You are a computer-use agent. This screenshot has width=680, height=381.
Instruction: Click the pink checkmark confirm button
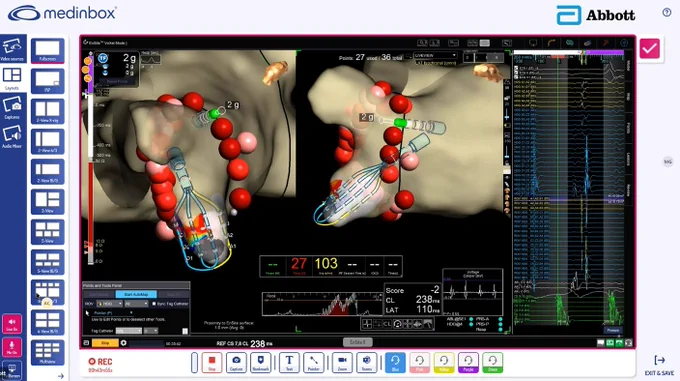pyautogui.click(x=649, y=49)
